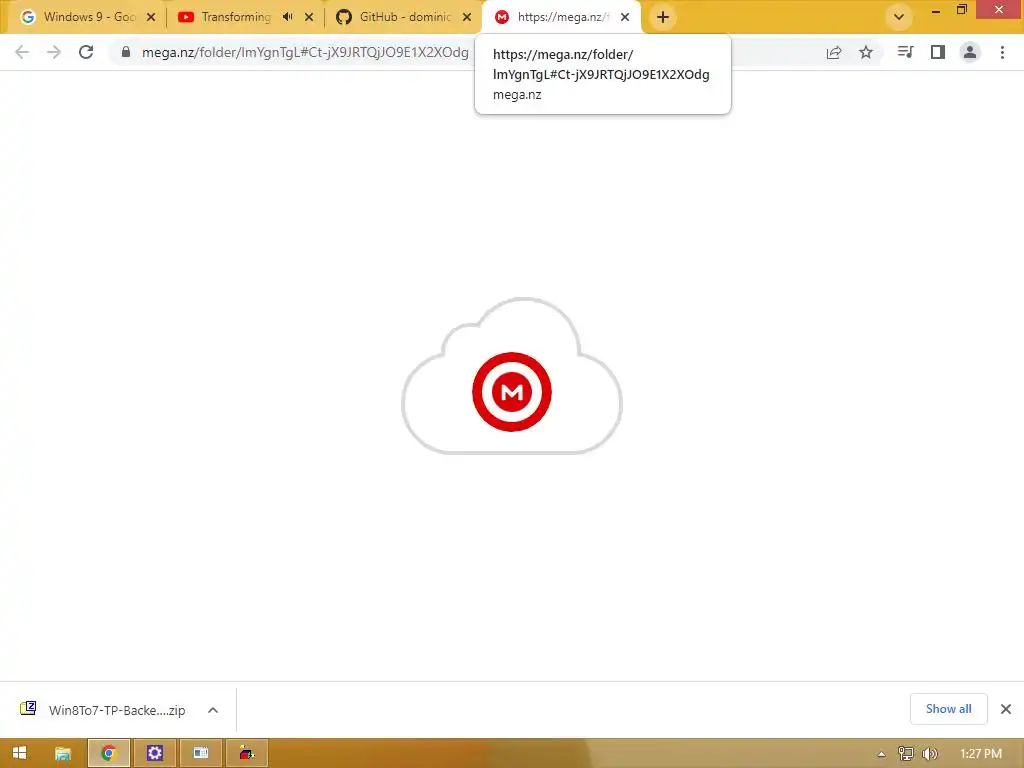Click the Chrome taskbar icon

(x=108, y=753)
